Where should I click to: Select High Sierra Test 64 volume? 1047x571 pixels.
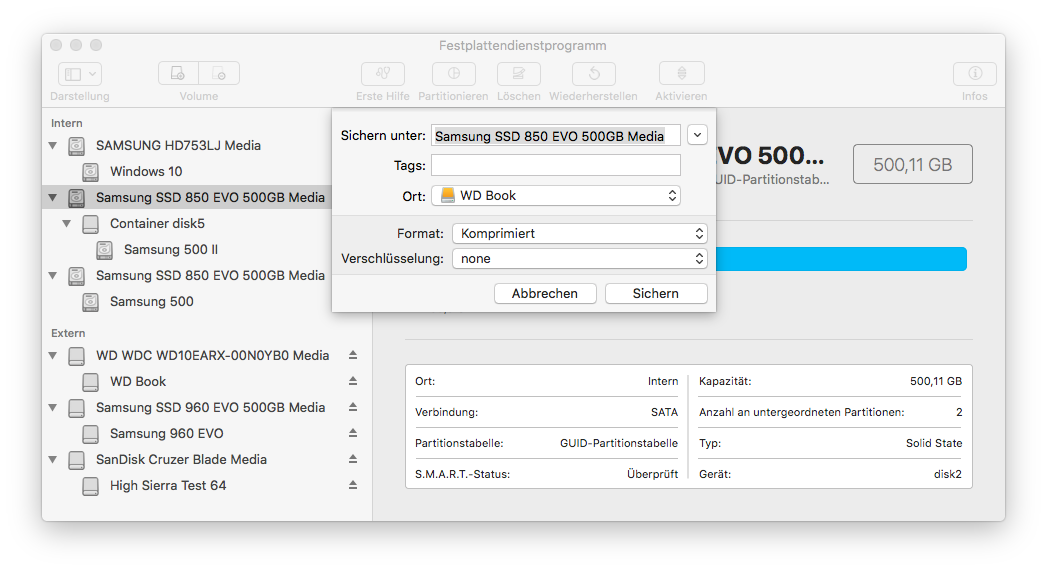[168, 486]
